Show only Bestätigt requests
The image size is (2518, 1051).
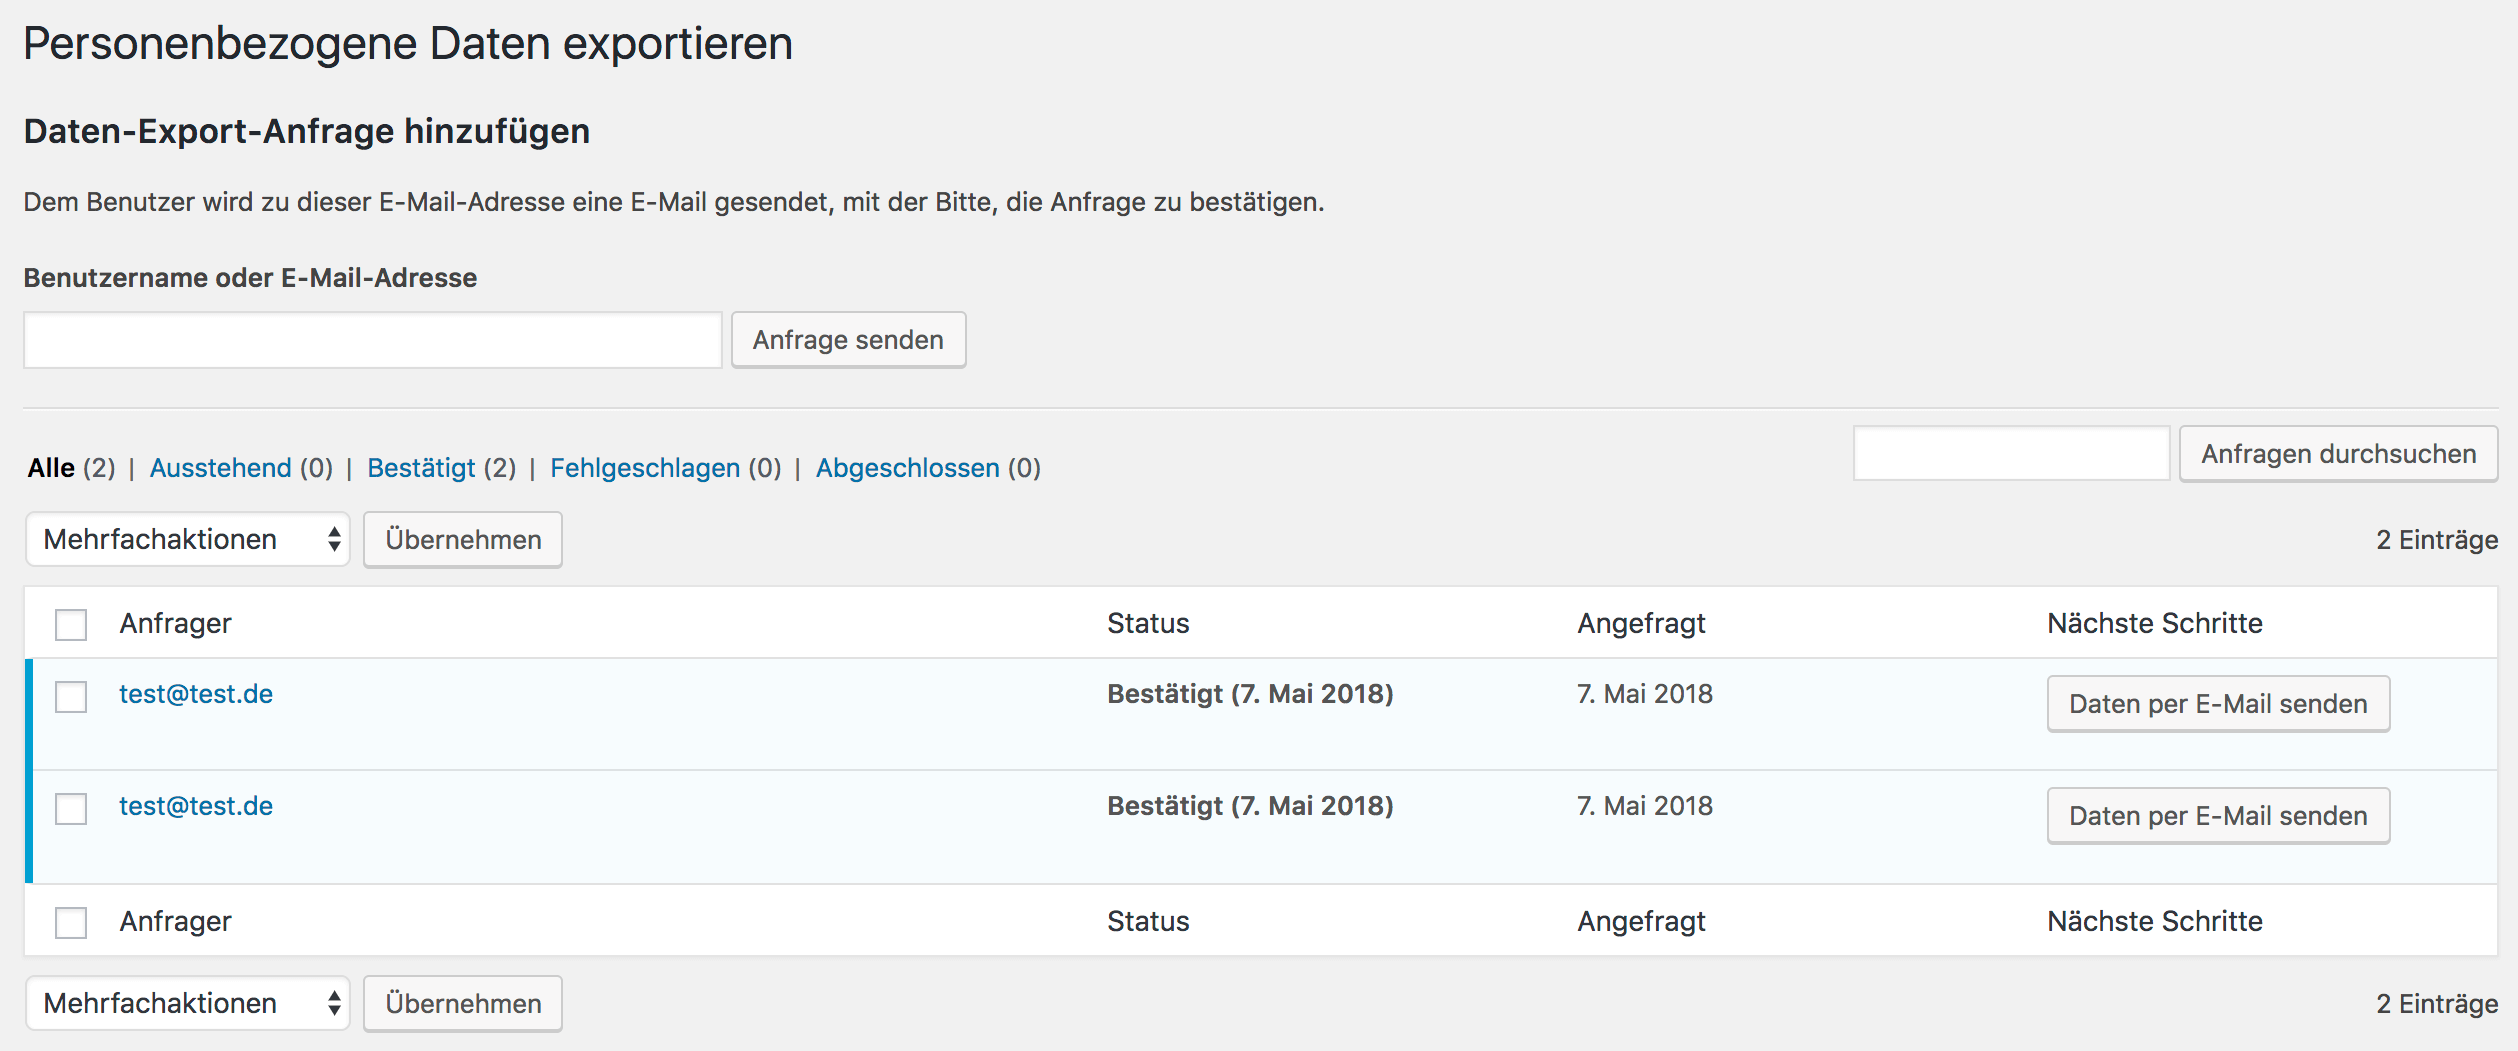(421, 468)
